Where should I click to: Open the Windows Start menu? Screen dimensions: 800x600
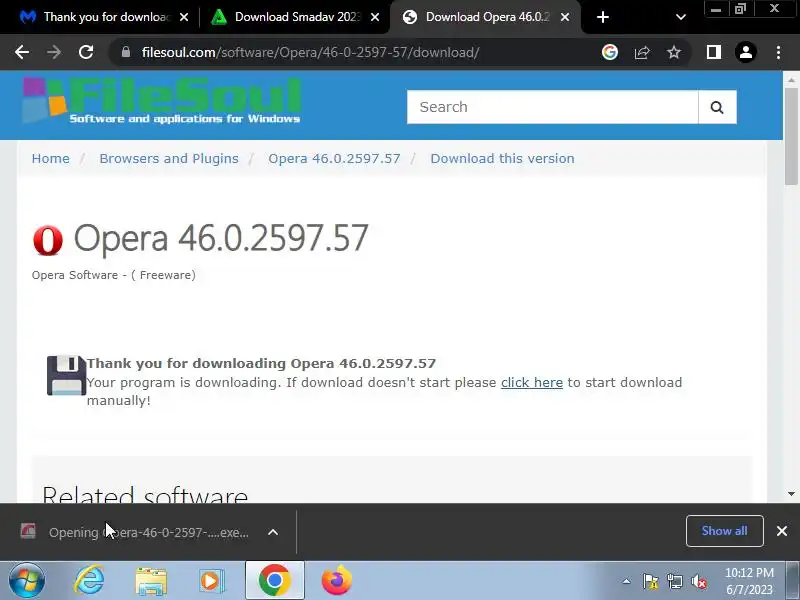26,581
